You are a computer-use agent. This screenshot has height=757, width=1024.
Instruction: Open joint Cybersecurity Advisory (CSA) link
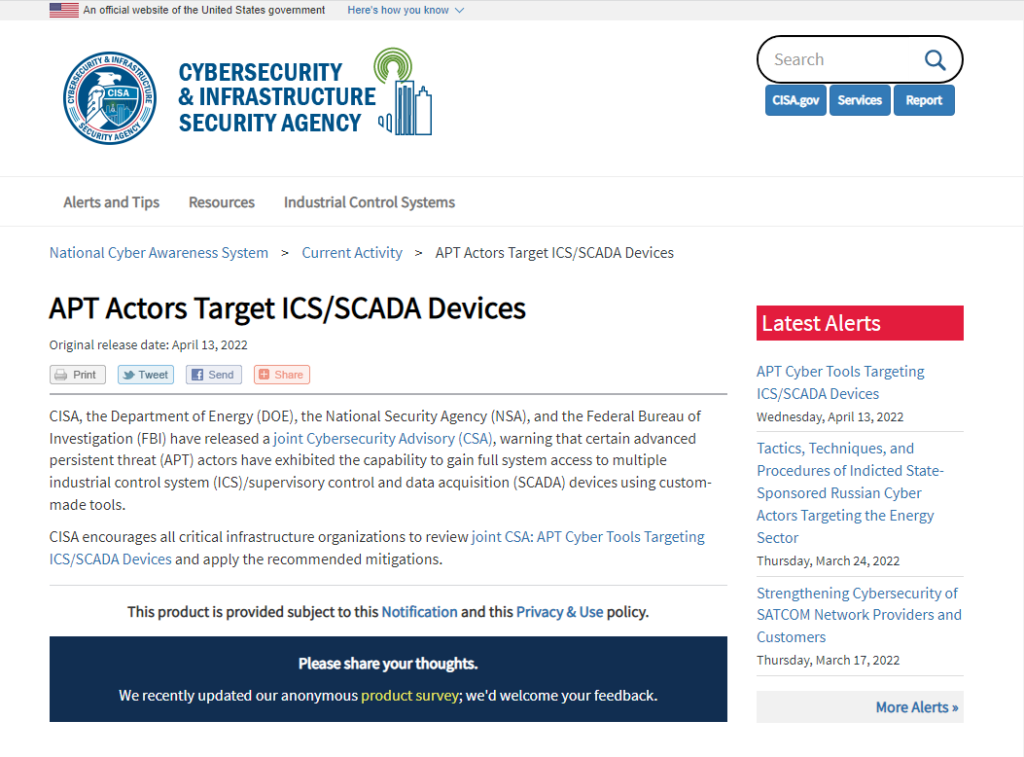click(383, 438)
